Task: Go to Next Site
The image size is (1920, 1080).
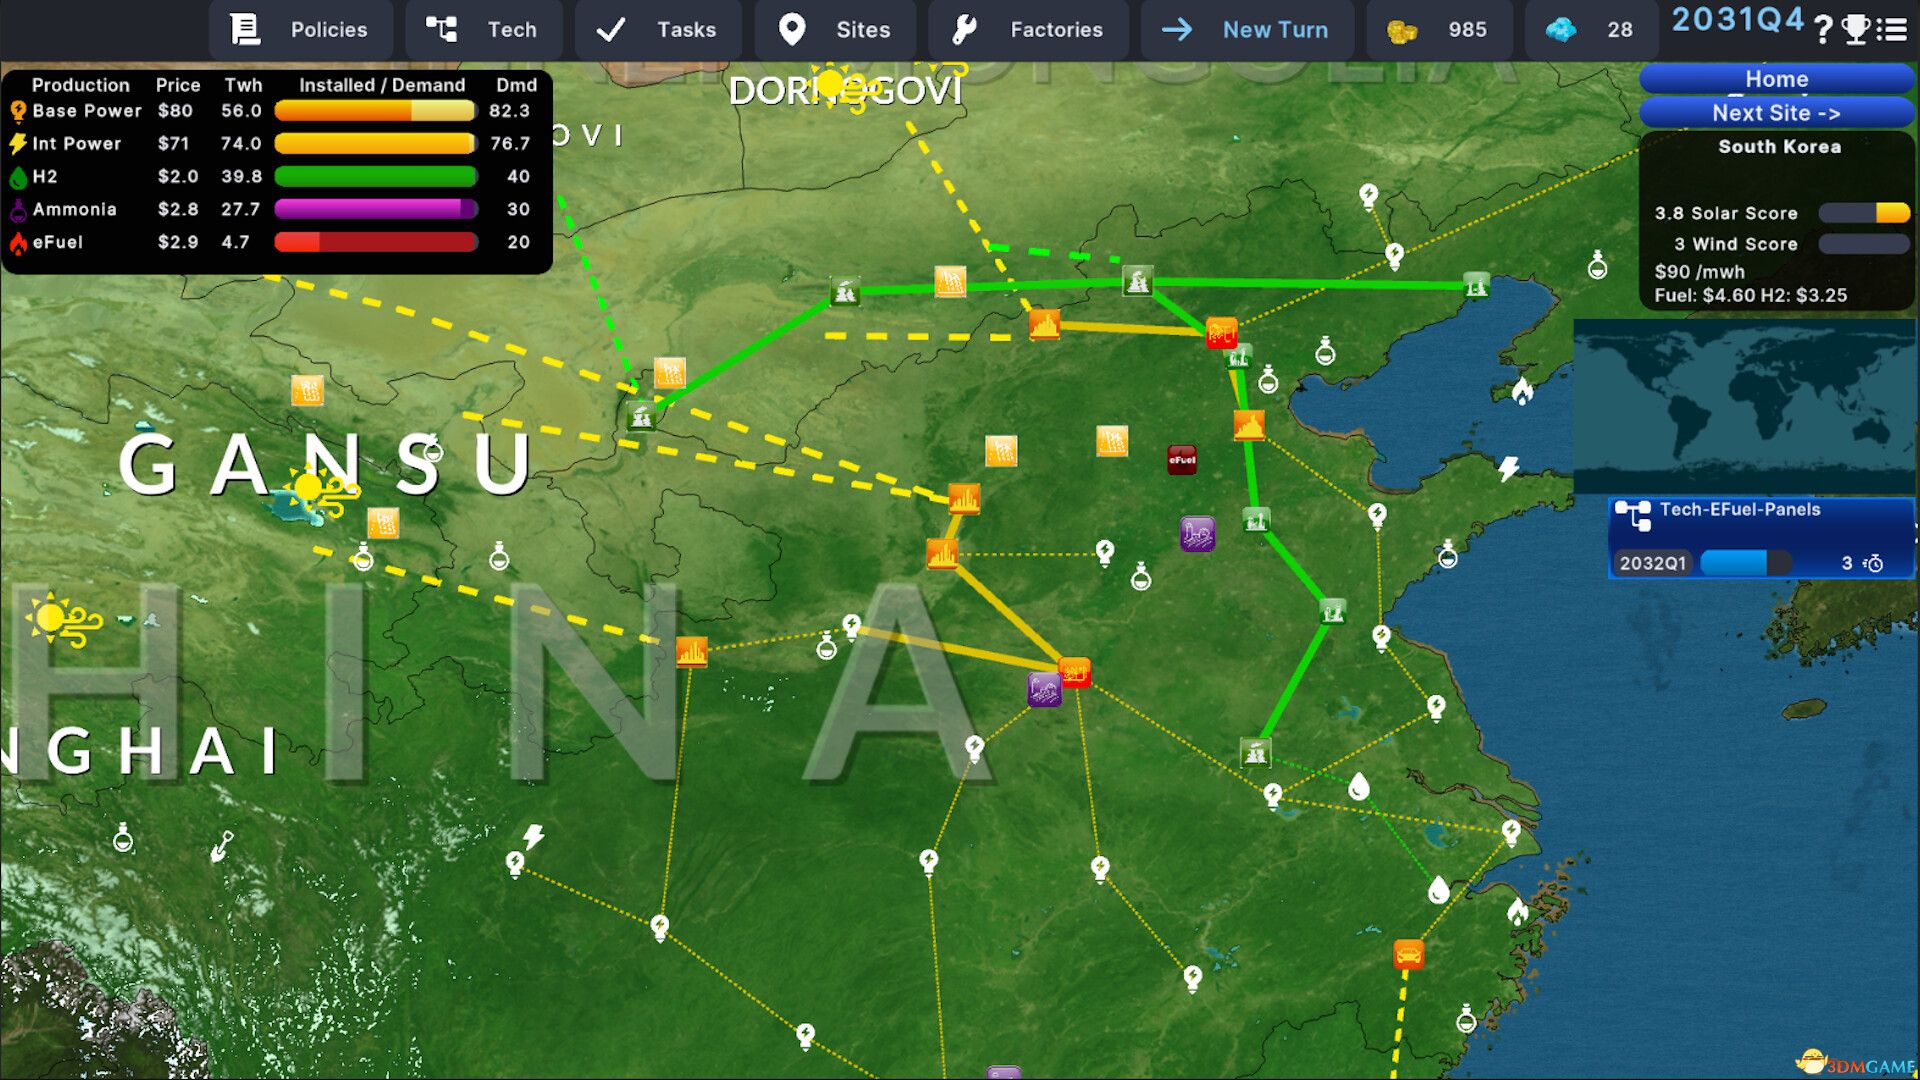Action: tap(1776, 113)
